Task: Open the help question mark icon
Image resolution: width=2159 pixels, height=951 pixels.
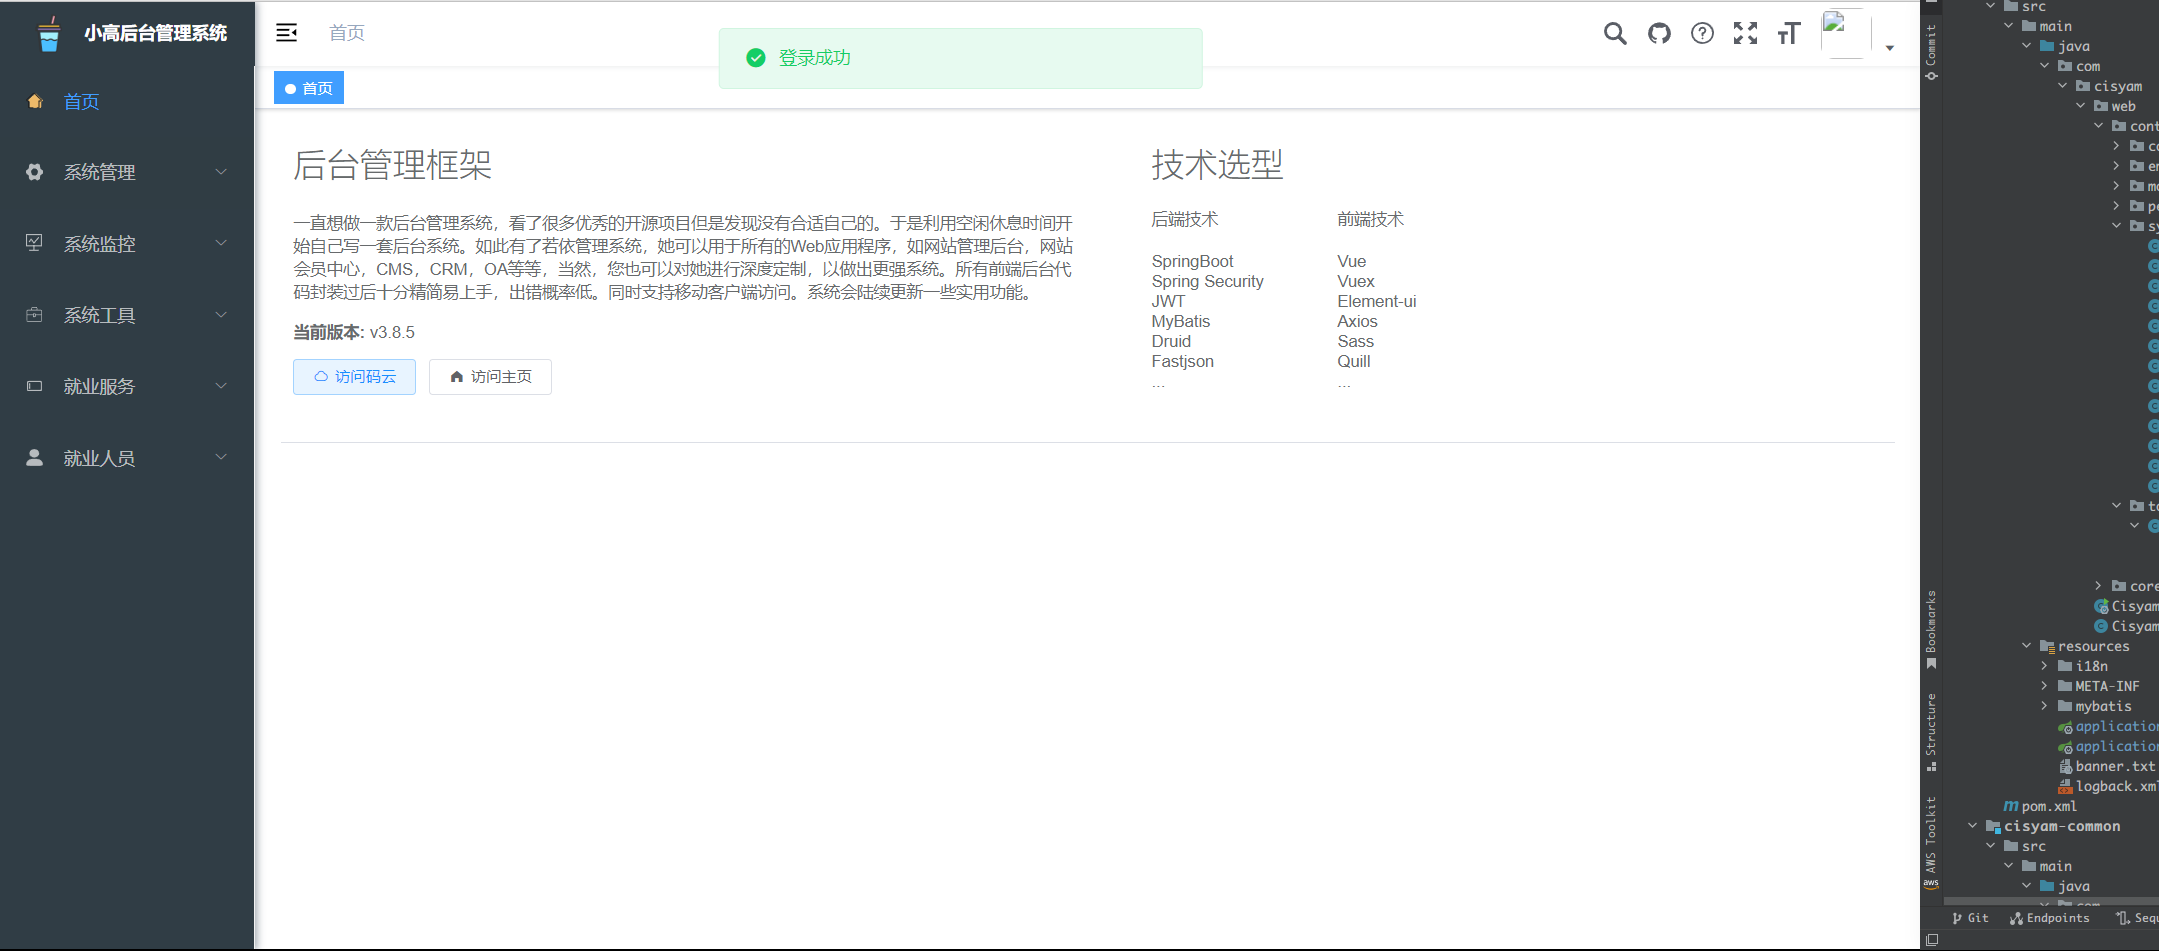Action: [x=1702, y=34]
